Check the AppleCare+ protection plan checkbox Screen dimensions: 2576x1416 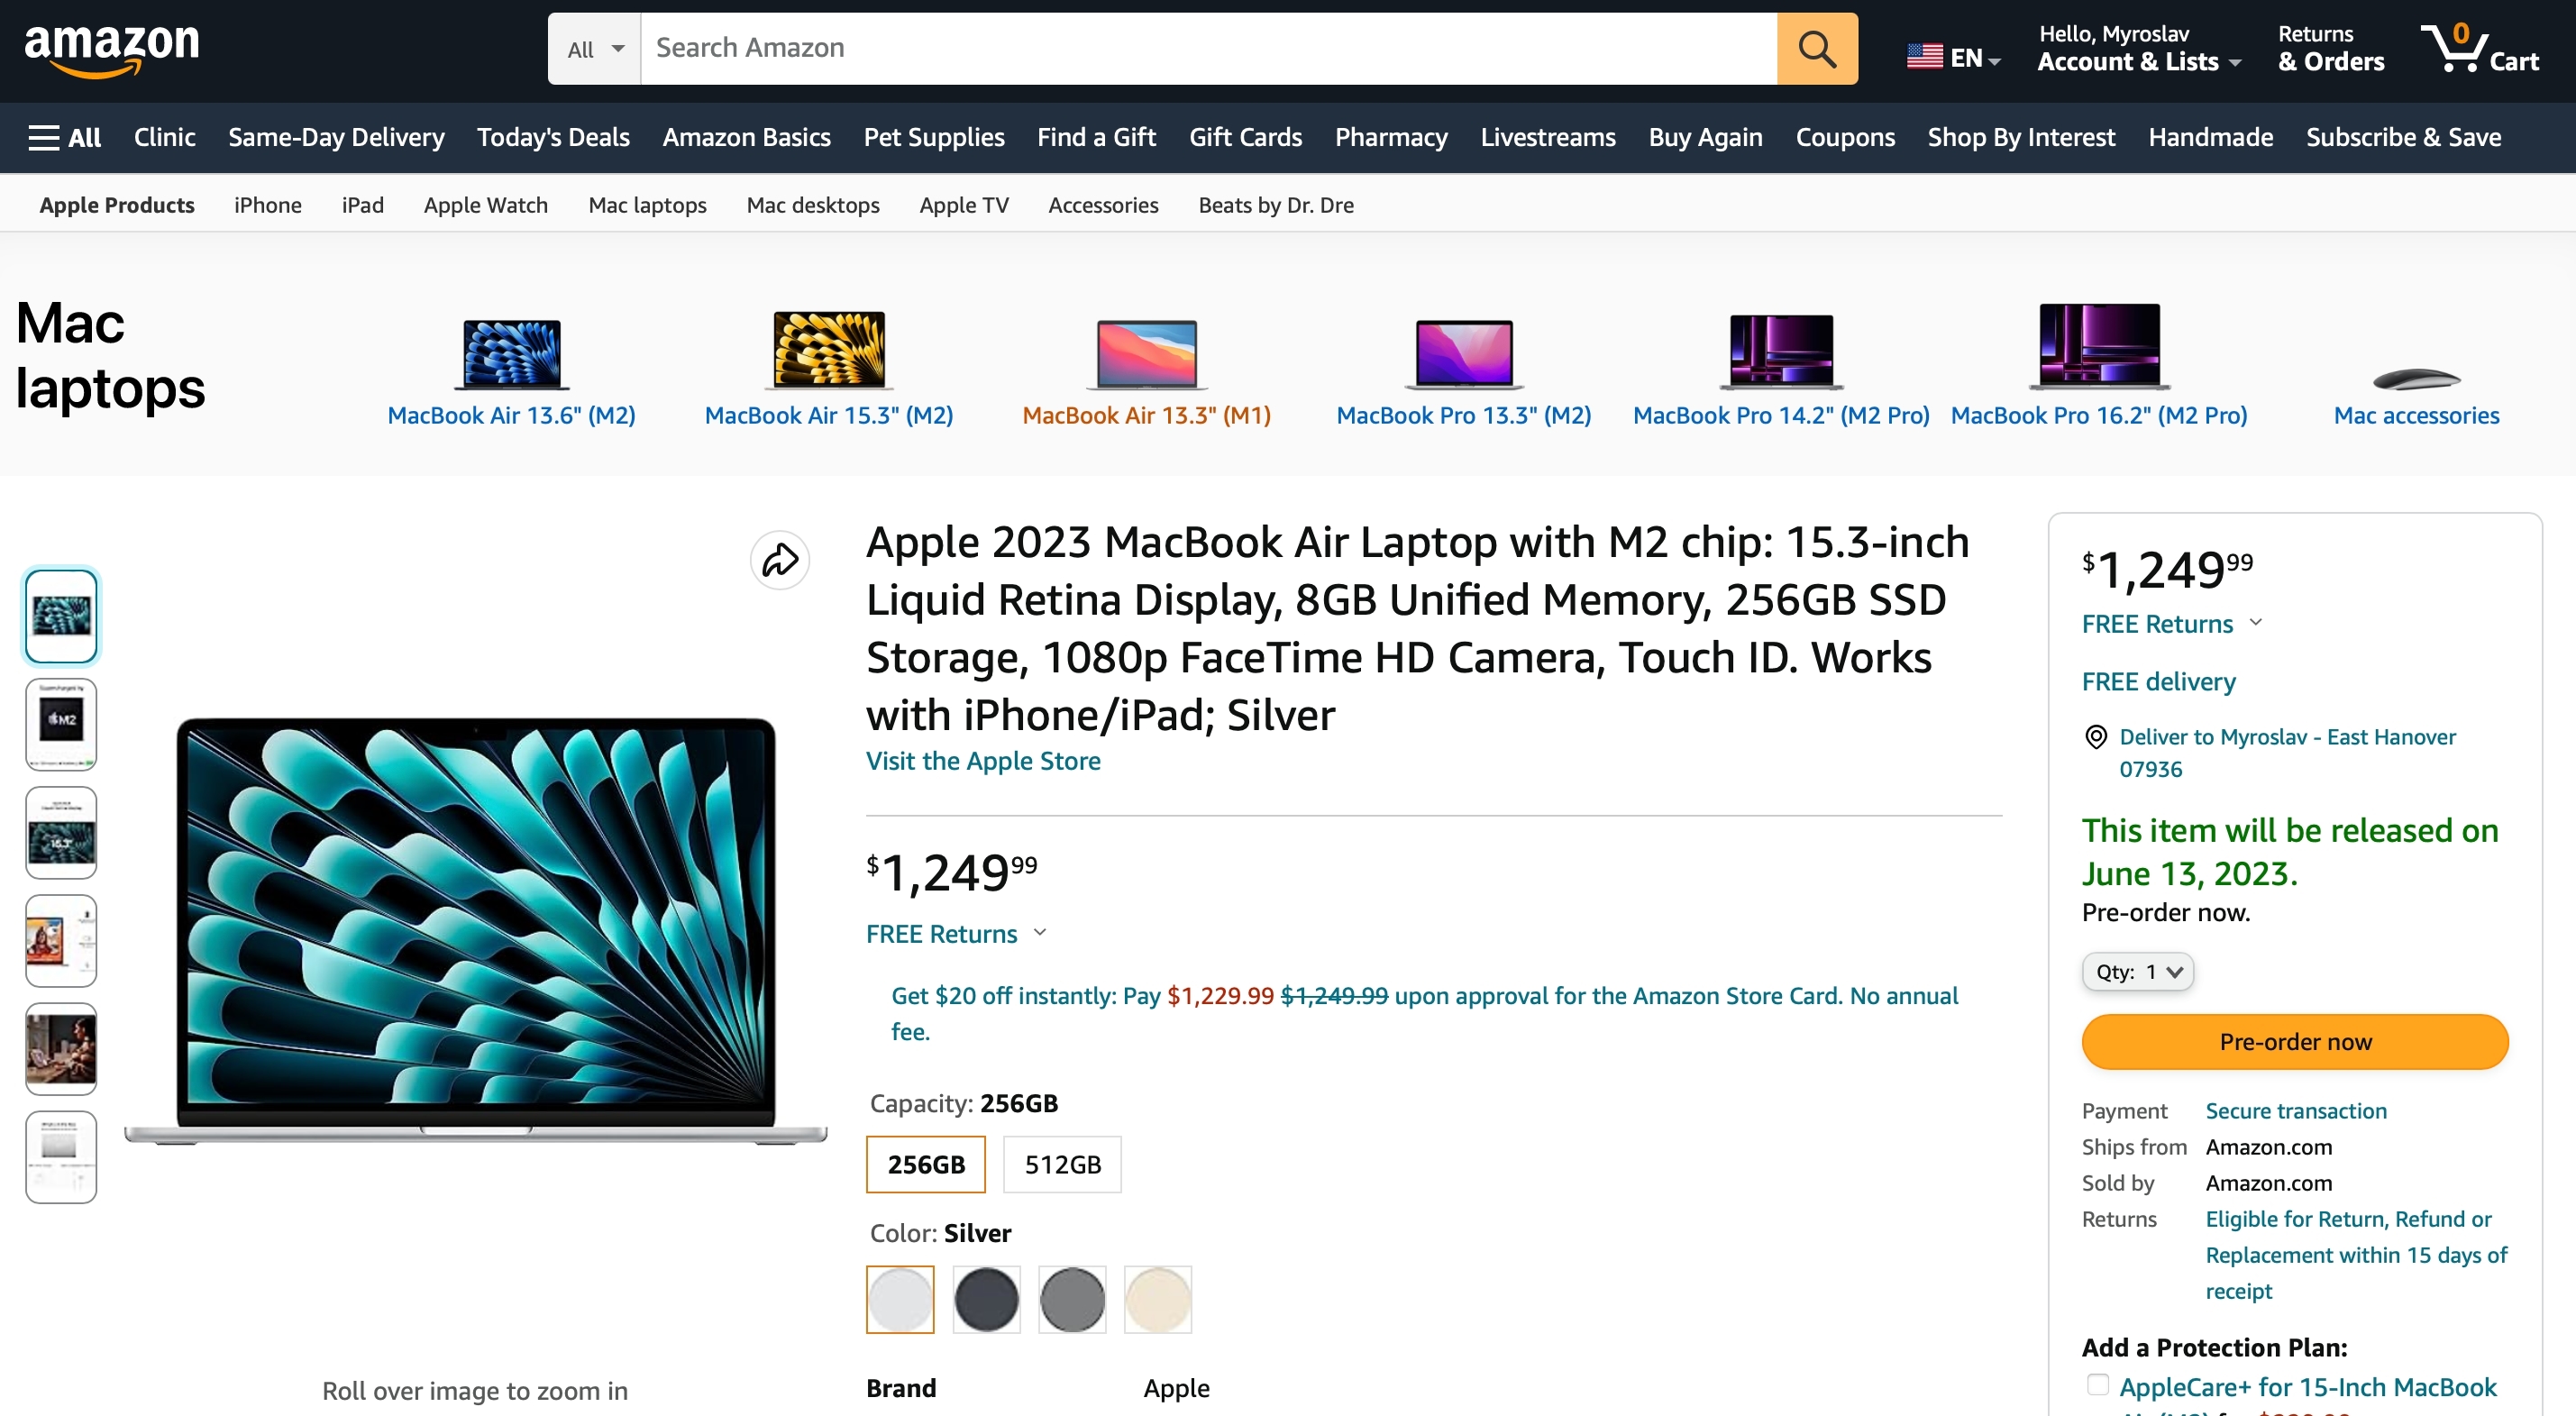[x=2097, y=1385]
